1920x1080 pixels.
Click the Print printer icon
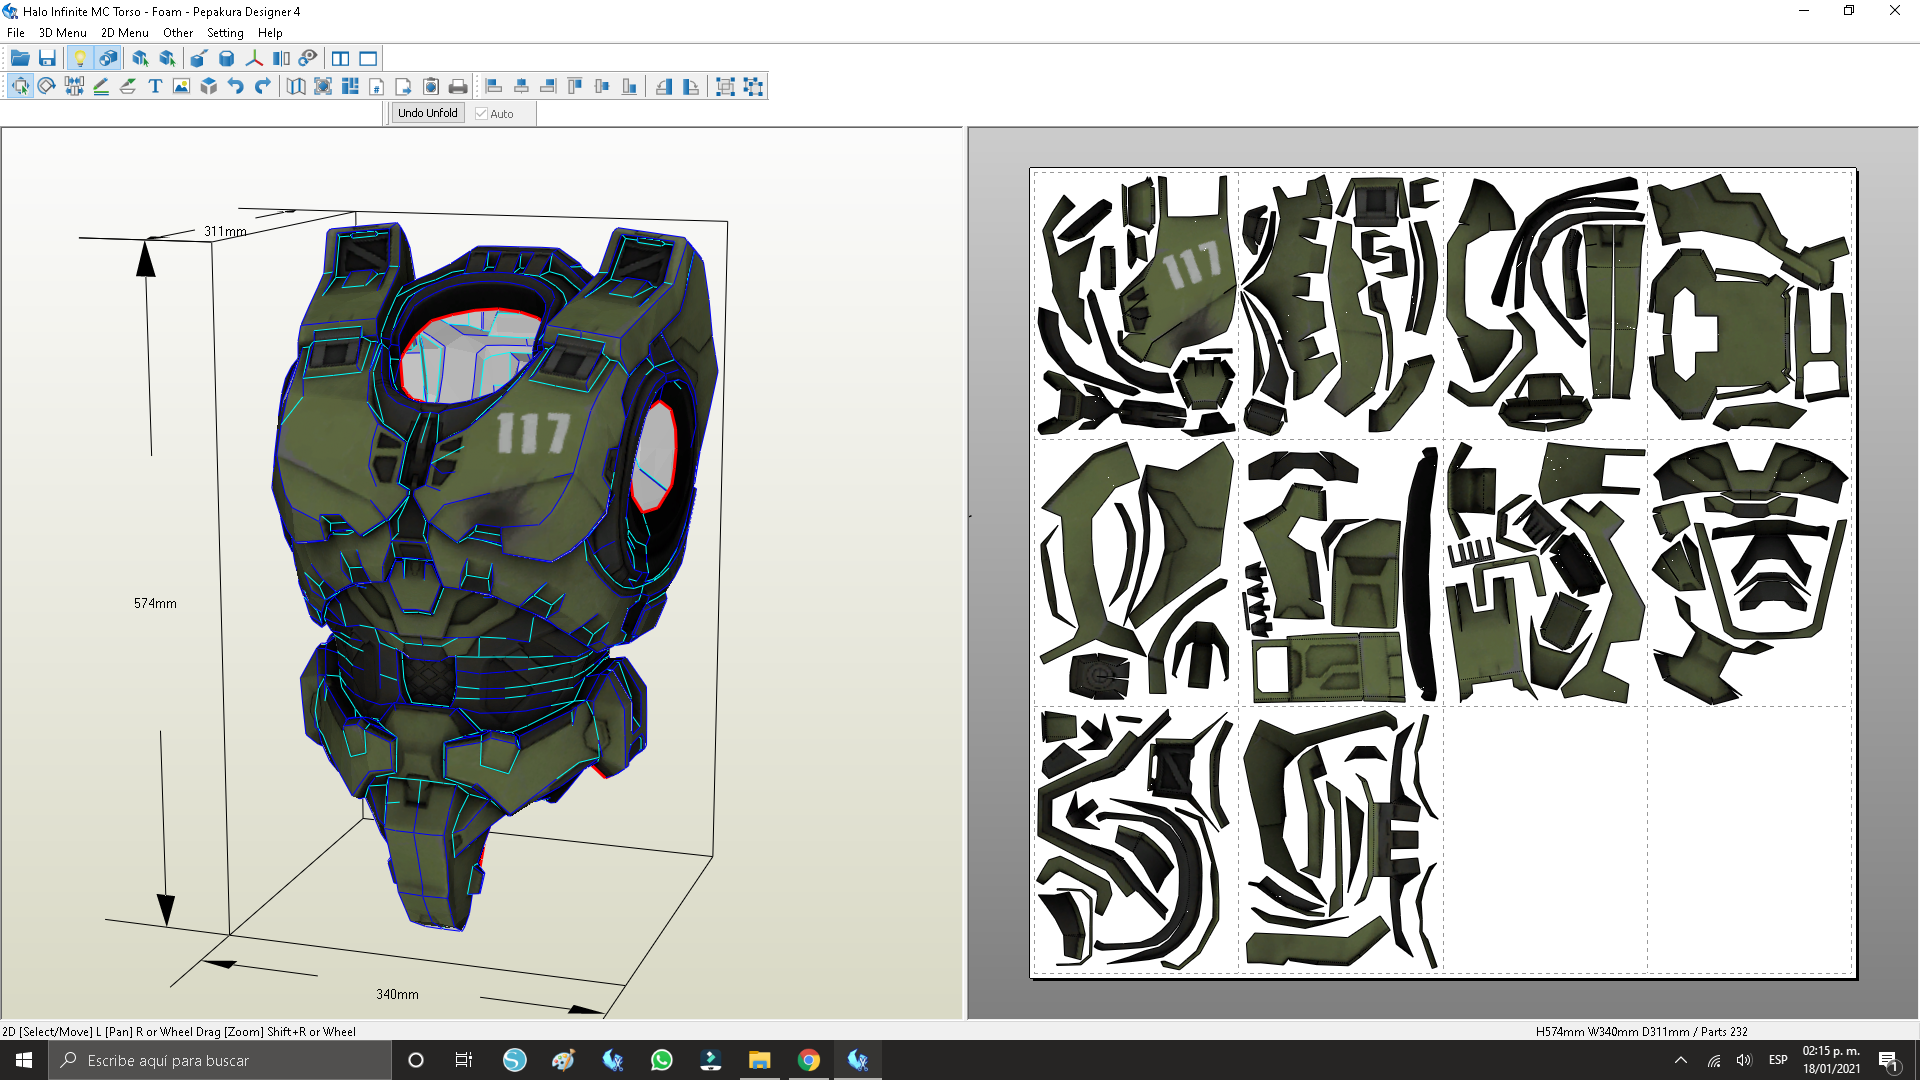(x=458, y=87)
